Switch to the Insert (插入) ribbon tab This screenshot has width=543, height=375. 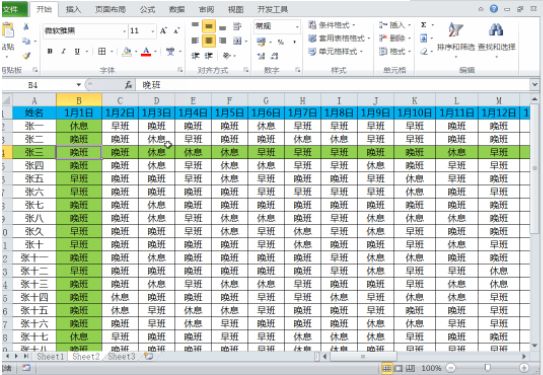coord(73,9)
